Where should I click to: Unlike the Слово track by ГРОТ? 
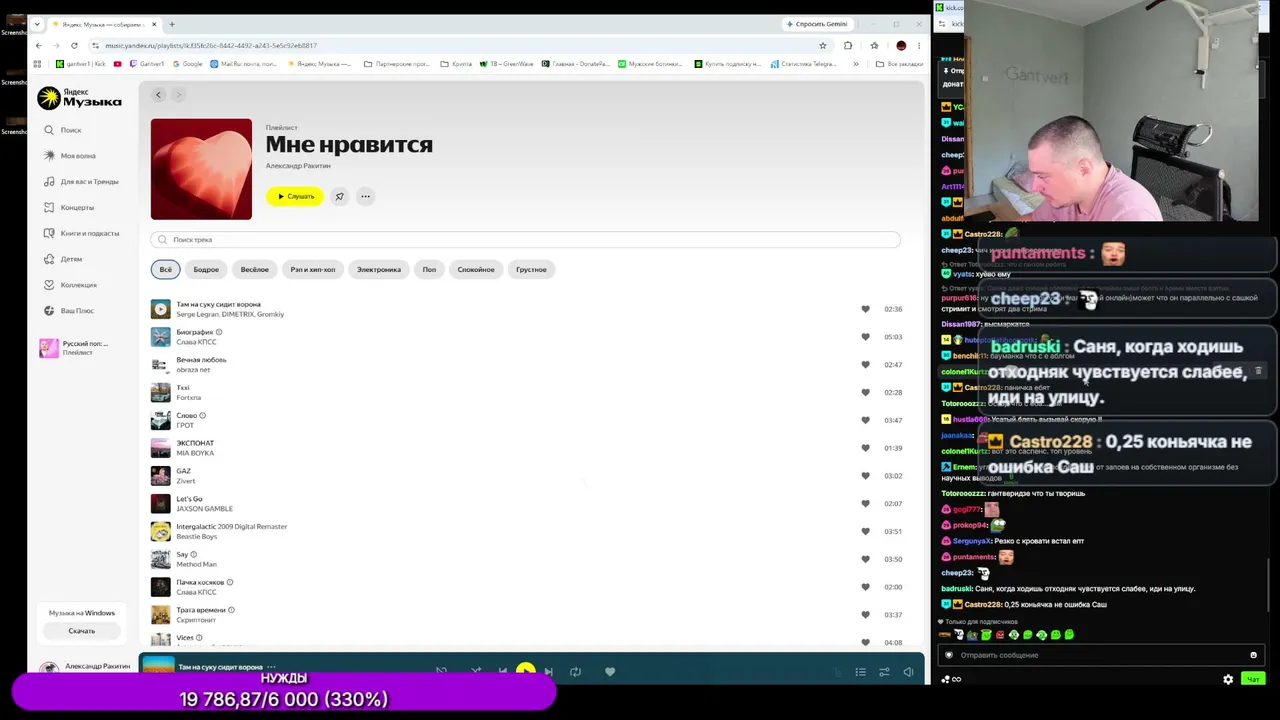tap(865, 420)
